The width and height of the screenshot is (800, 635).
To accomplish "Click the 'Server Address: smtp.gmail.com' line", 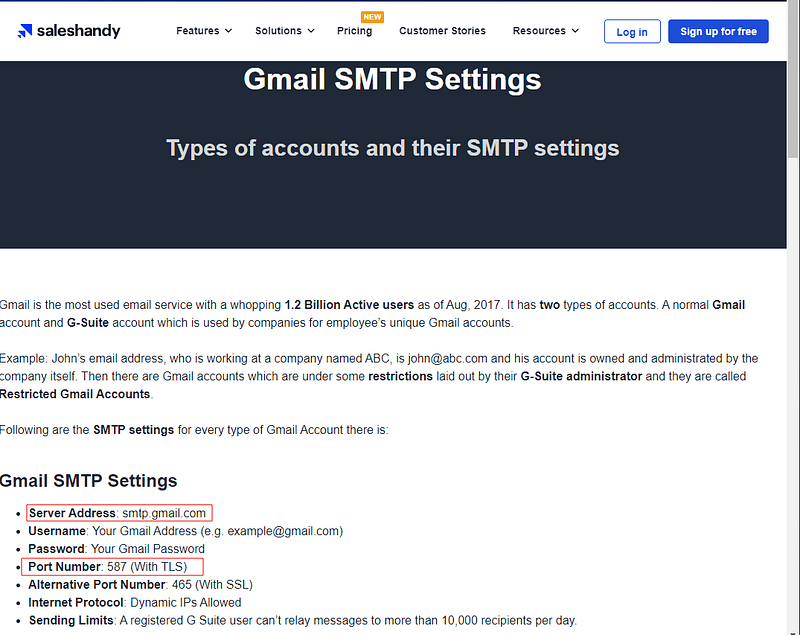I will point(119,513).
